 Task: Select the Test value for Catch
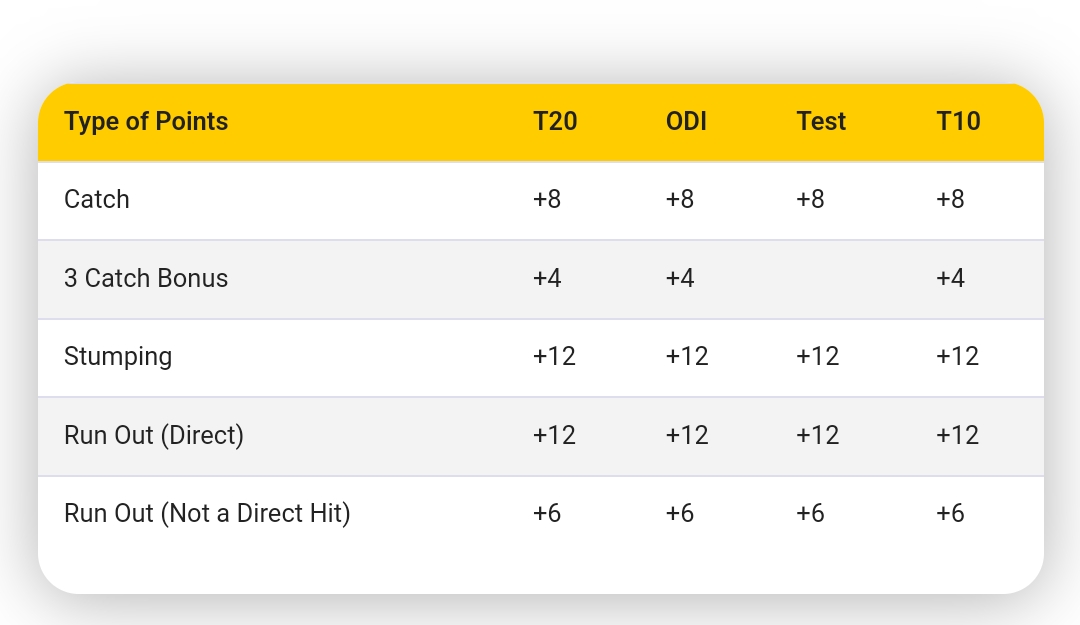click(810, 199)
